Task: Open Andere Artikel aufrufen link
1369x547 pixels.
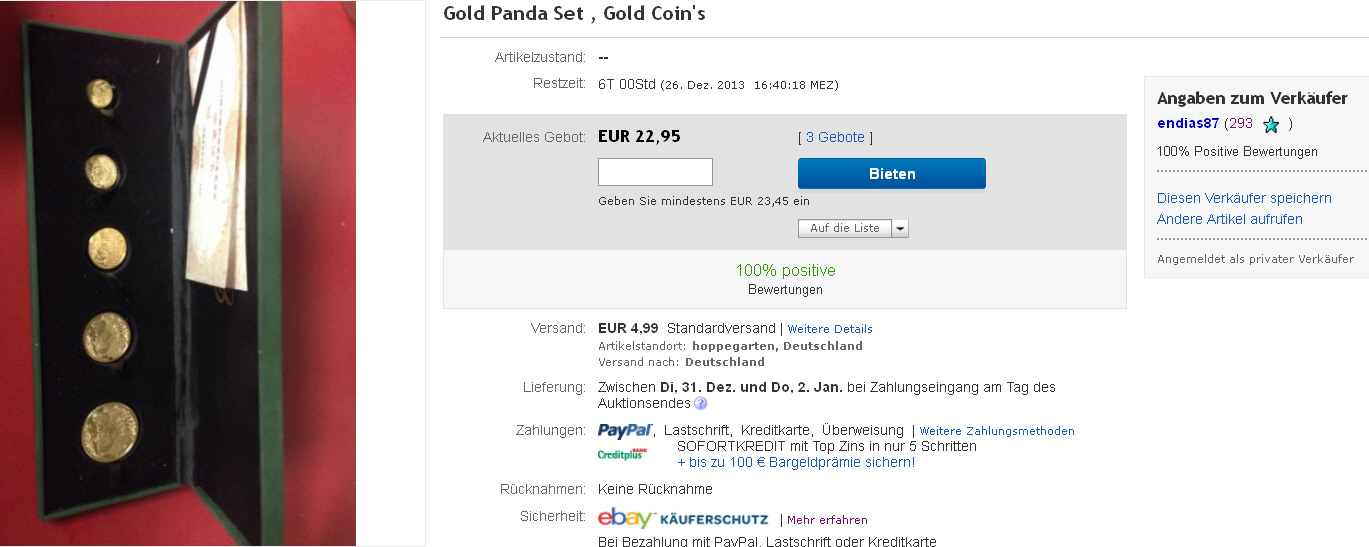Action: coord(1229,219)
